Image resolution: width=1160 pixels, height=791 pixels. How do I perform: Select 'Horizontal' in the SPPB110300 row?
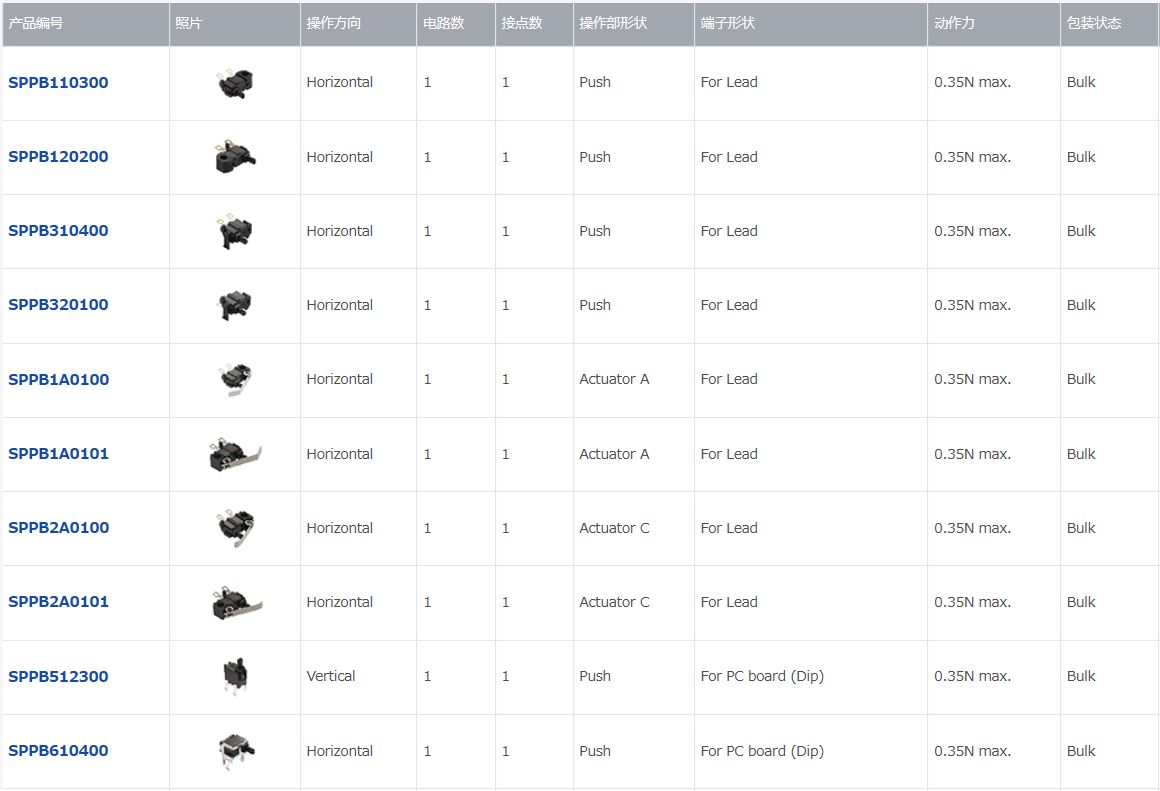340,82
